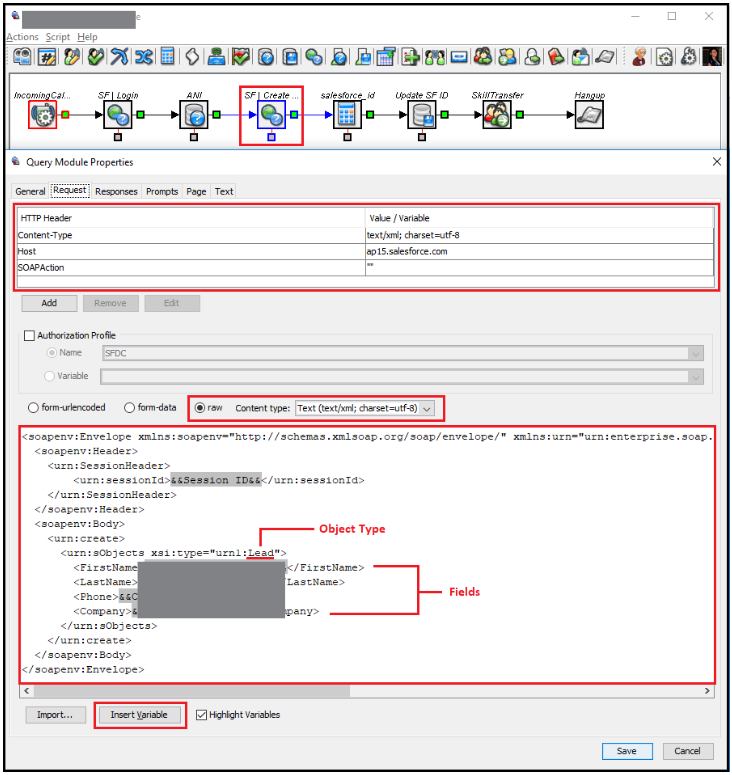Click the woman portrait icon in toolbar
This screenshot has width=732, height=775.
point(712,57)
